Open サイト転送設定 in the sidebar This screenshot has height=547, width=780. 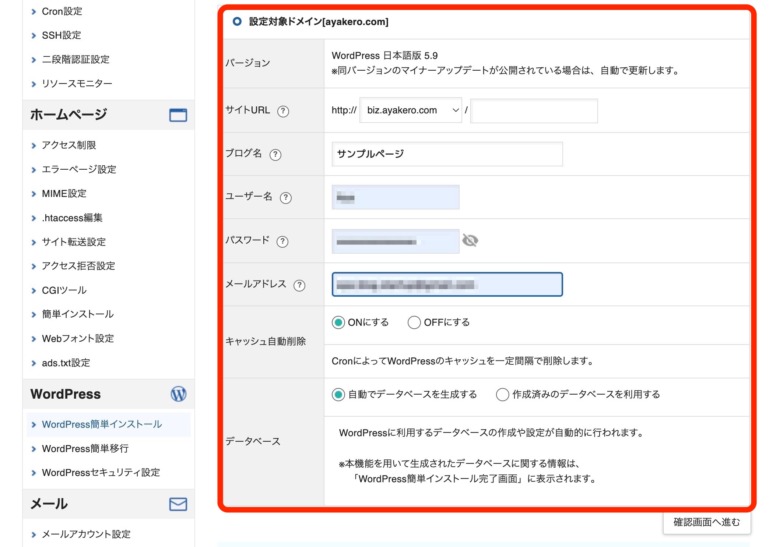pos(74,242)
